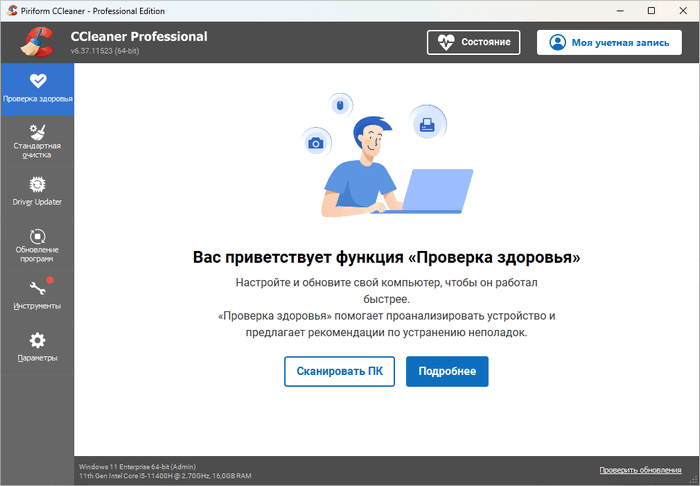The image size is (700, 486).
Task: Click the heartbeat icon in Состояние button
Action: point(446,42)
